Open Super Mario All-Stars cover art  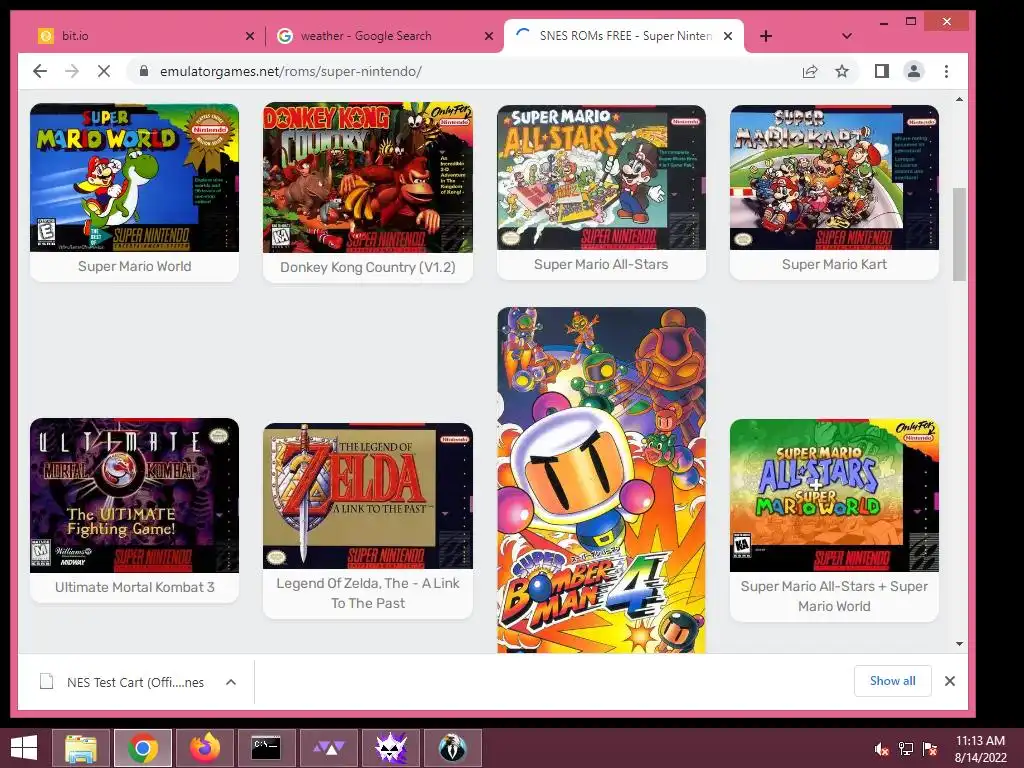click(601, 177)
